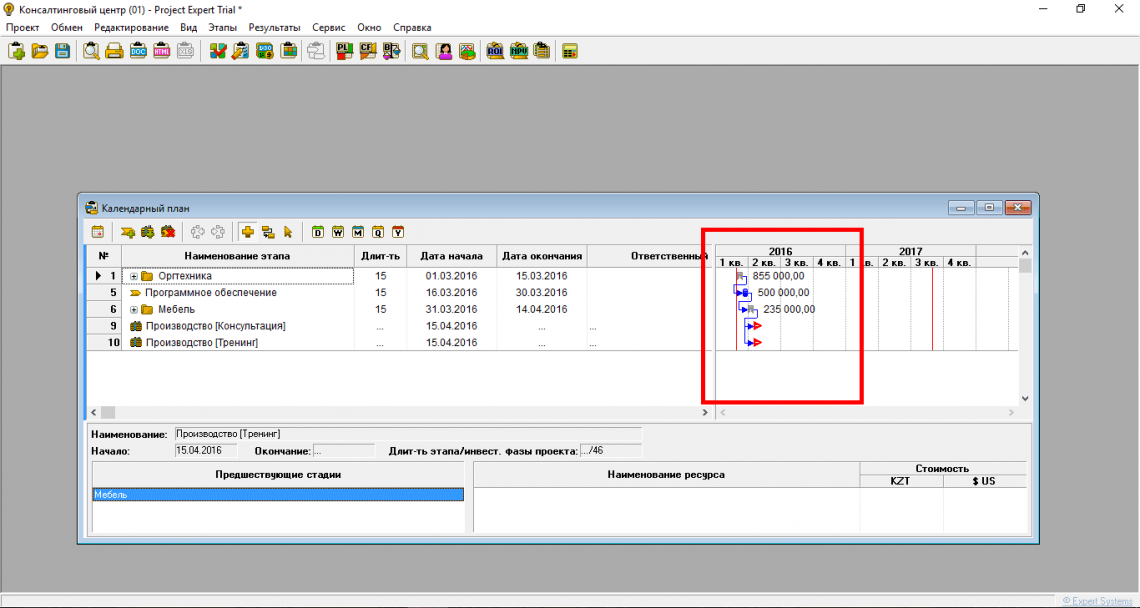Click the PL profit-loss report icon
This screenshot has width=1140, height=608.
pos(344,51)
